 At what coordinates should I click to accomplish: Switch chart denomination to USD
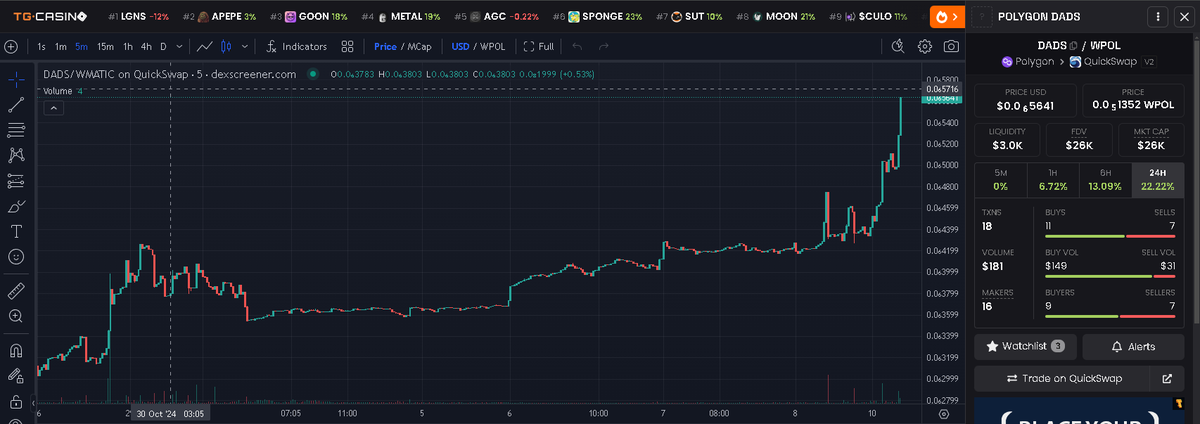coord(460,46)
